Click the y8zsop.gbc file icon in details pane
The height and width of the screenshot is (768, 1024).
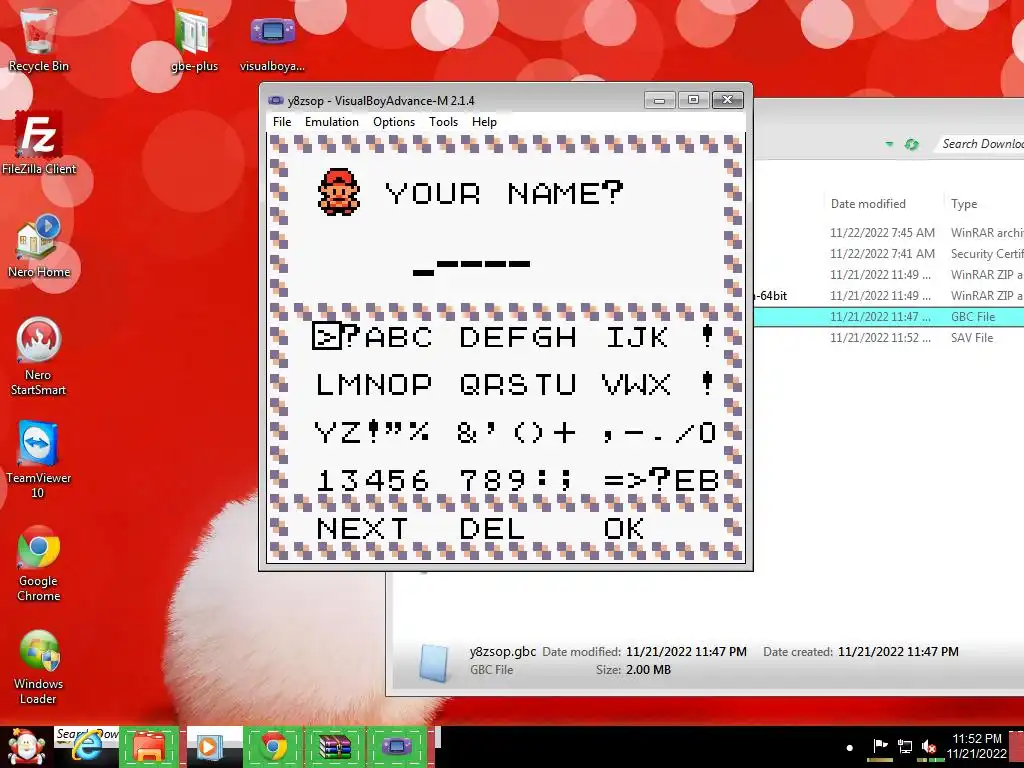pyautogui.click(x=433, y=662)
